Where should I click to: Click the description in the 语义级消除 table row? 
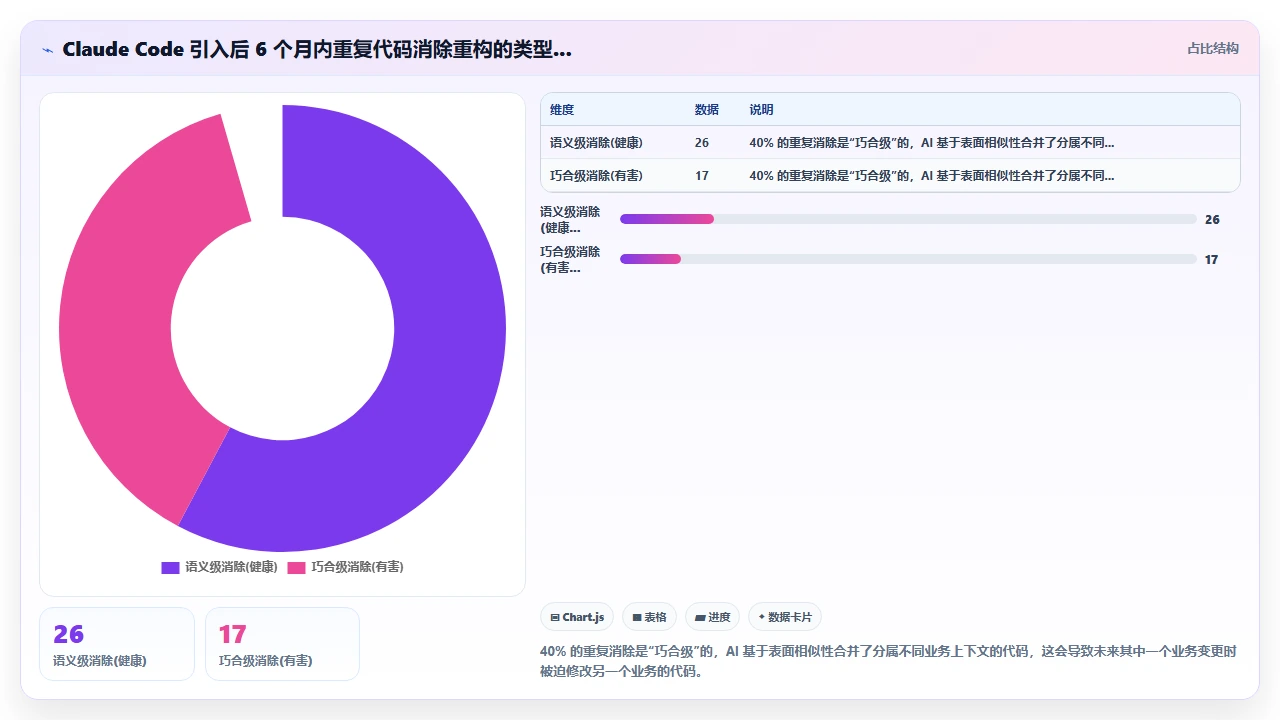[931, 143]
